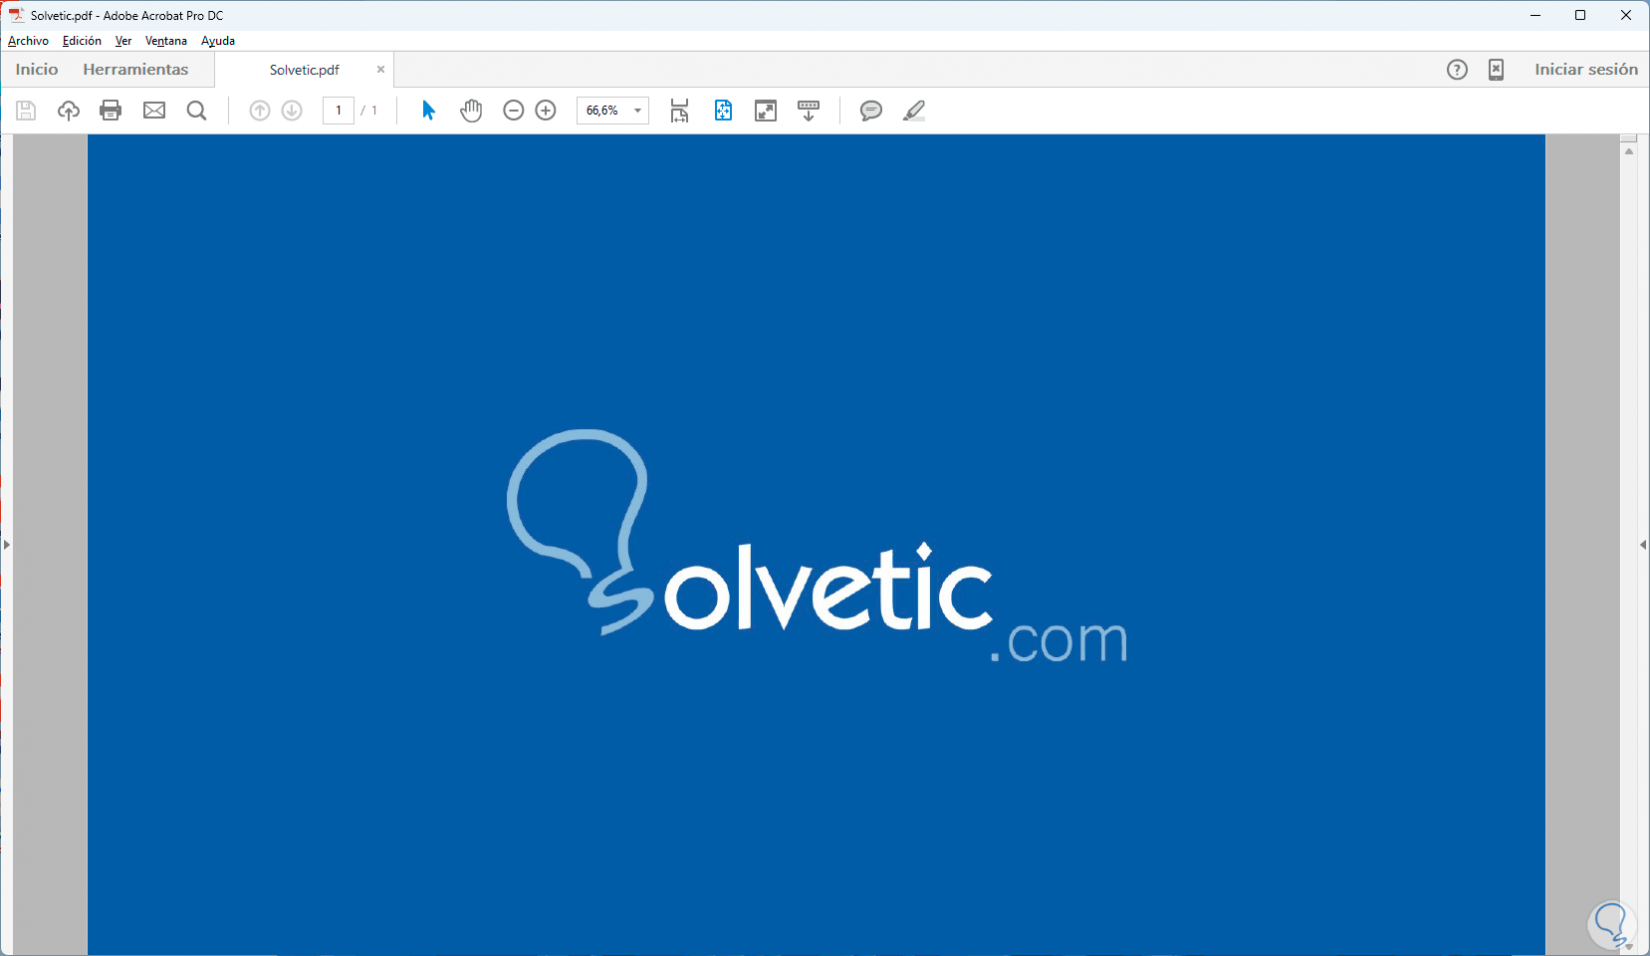Close the Adobe Acrobat window

(1626, 15)
